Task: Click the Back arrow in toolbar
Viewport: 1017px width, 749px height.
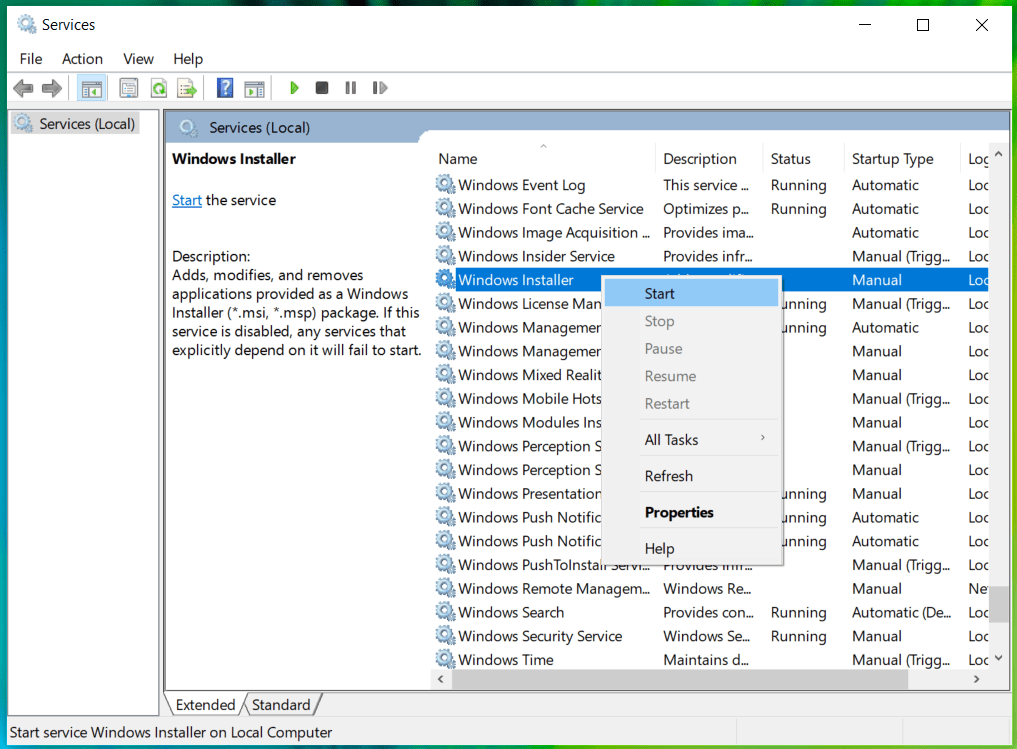Action: (x=23, y=88)
